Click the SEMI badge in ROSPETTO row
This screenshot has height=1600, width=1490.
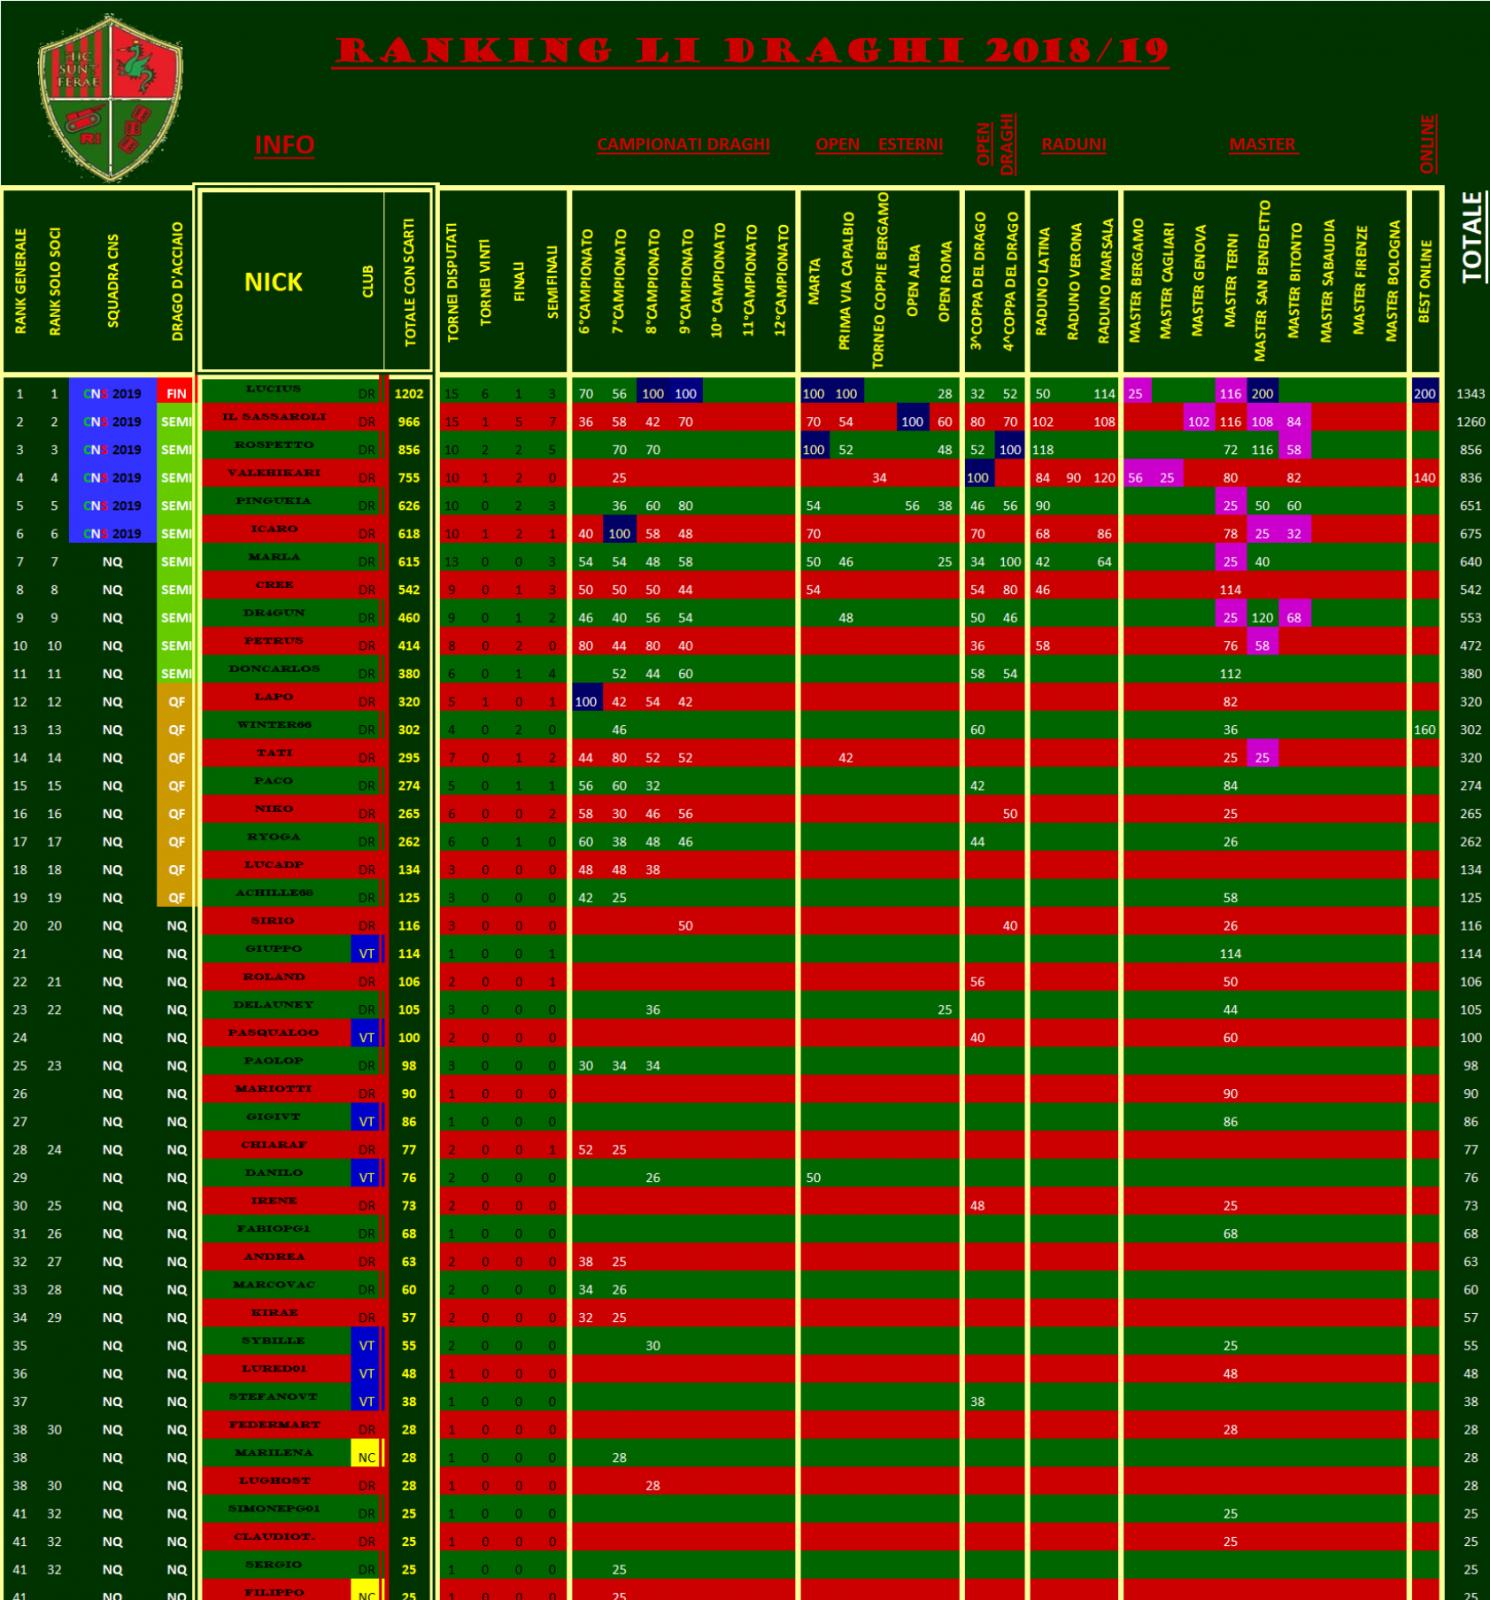tap(176, 450)
